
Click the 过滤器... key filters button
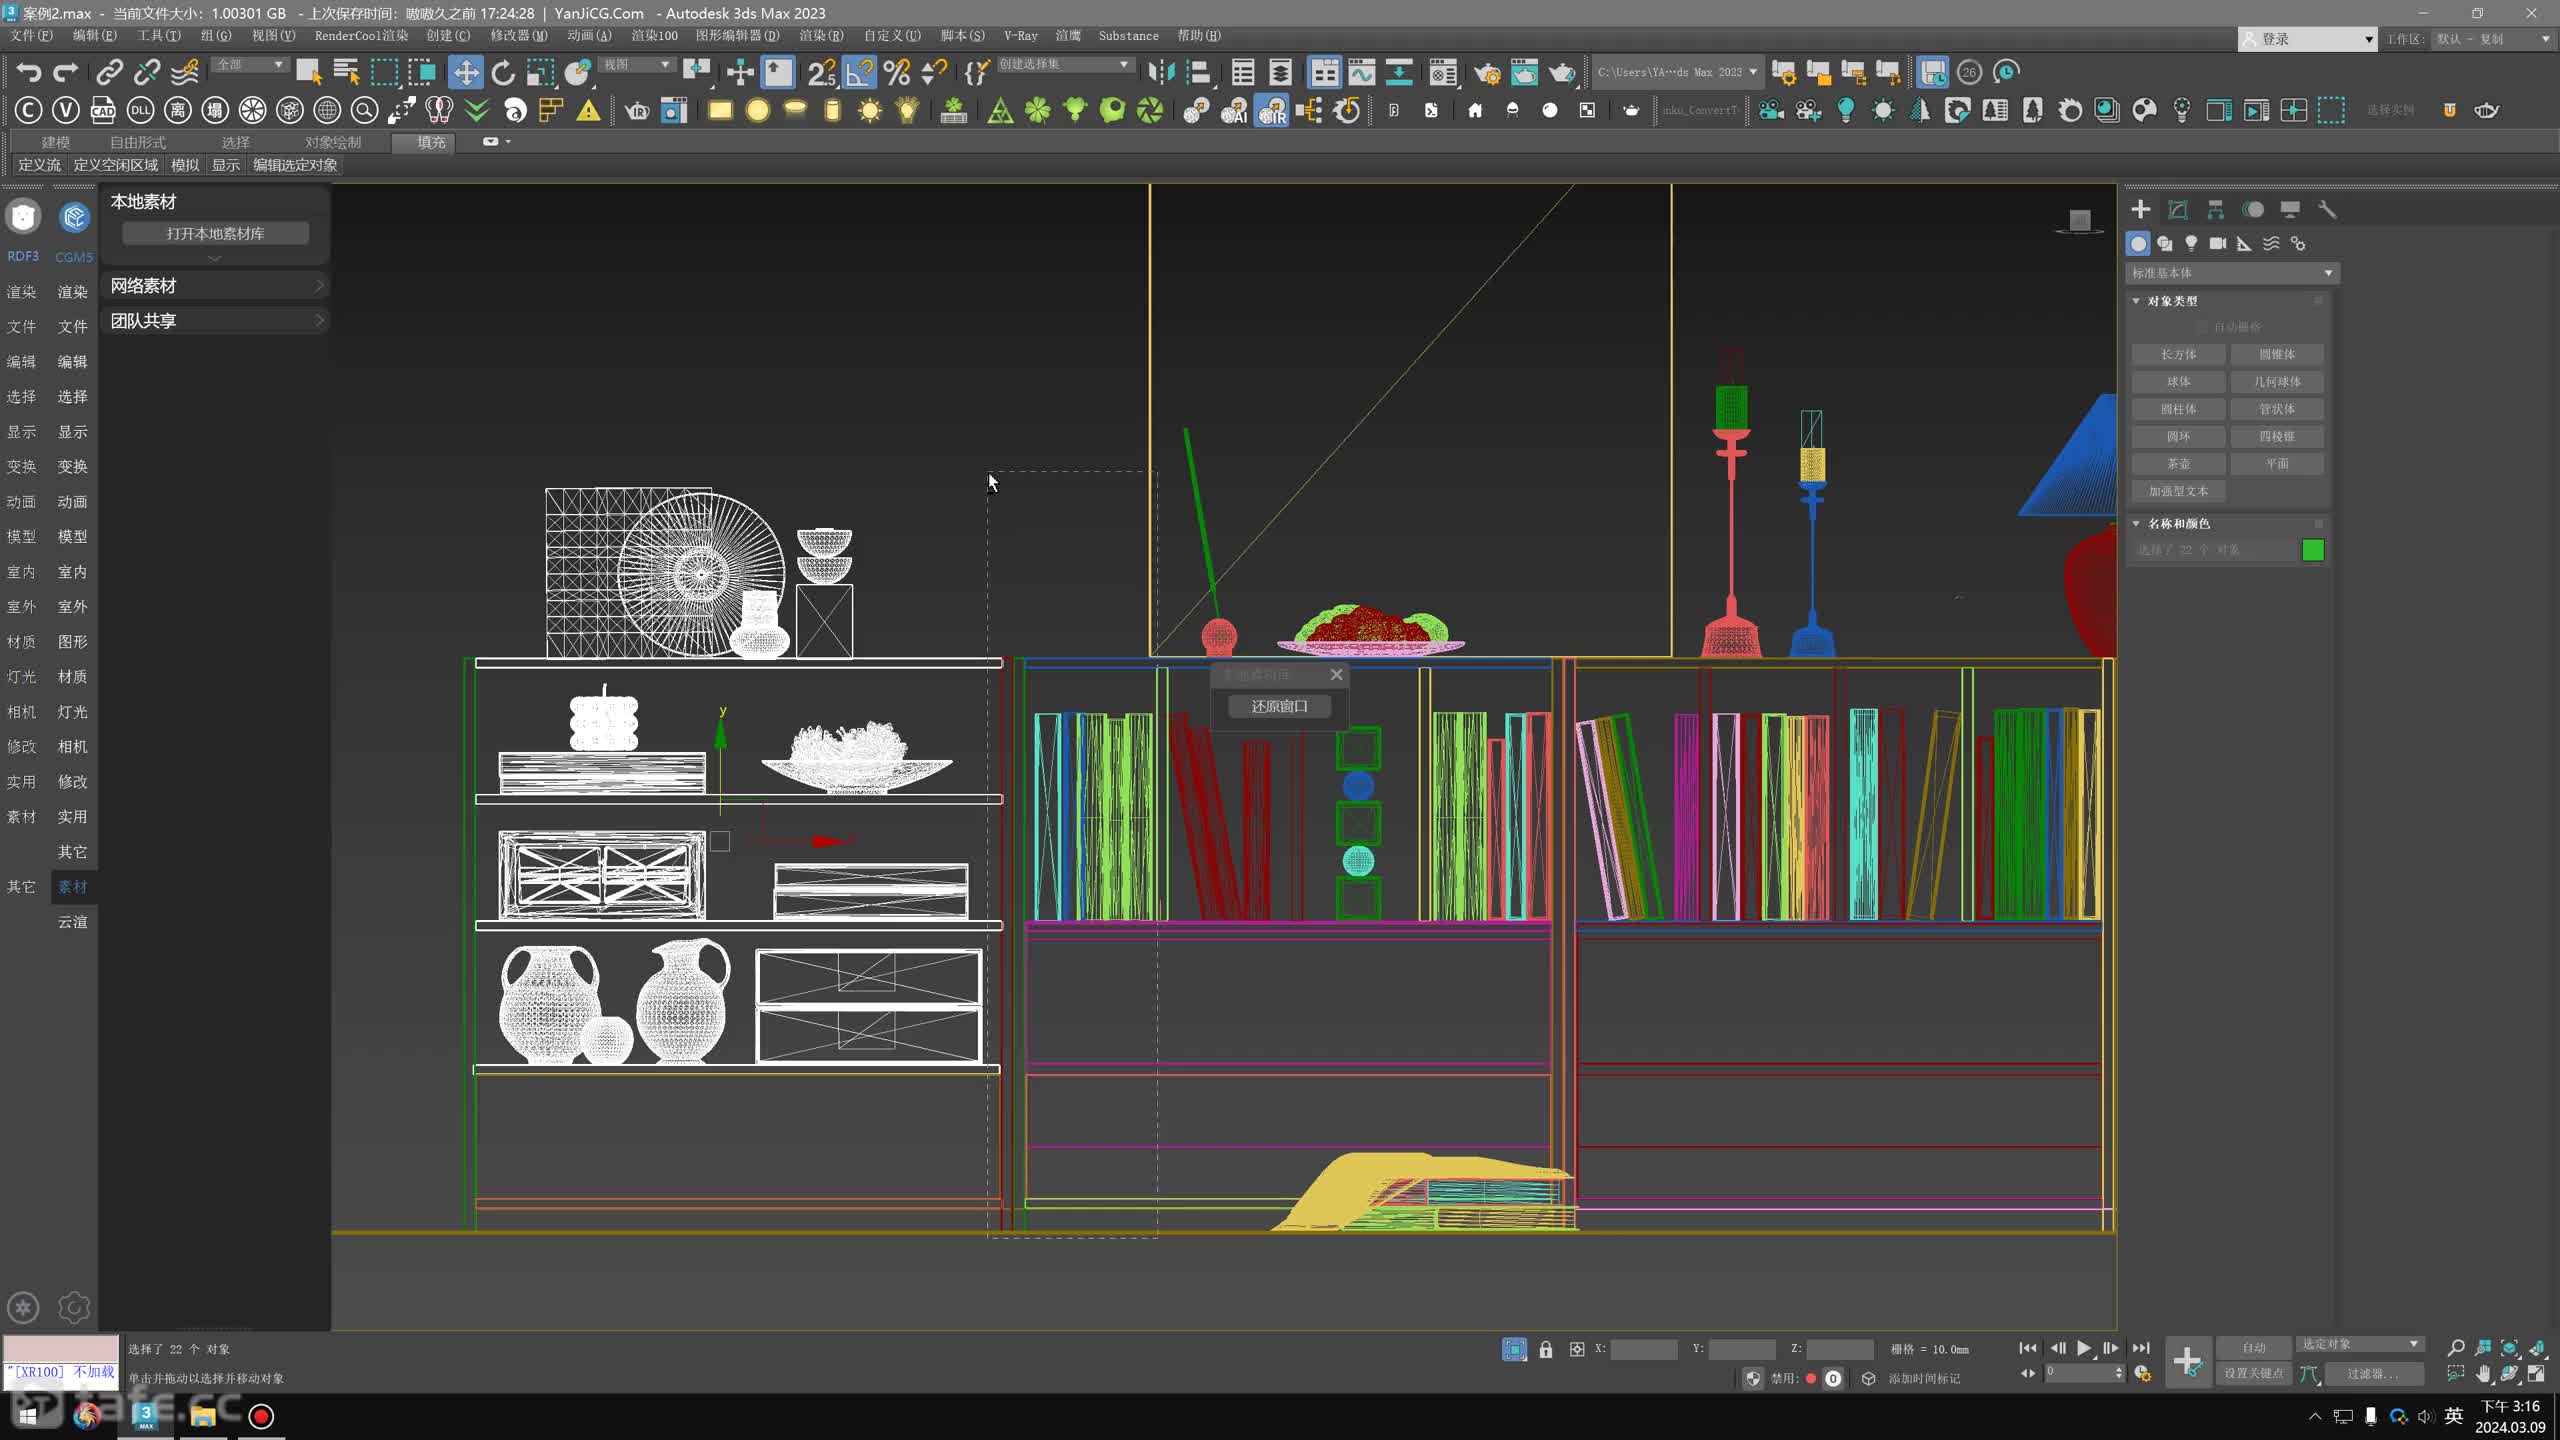[2372, 1373]
